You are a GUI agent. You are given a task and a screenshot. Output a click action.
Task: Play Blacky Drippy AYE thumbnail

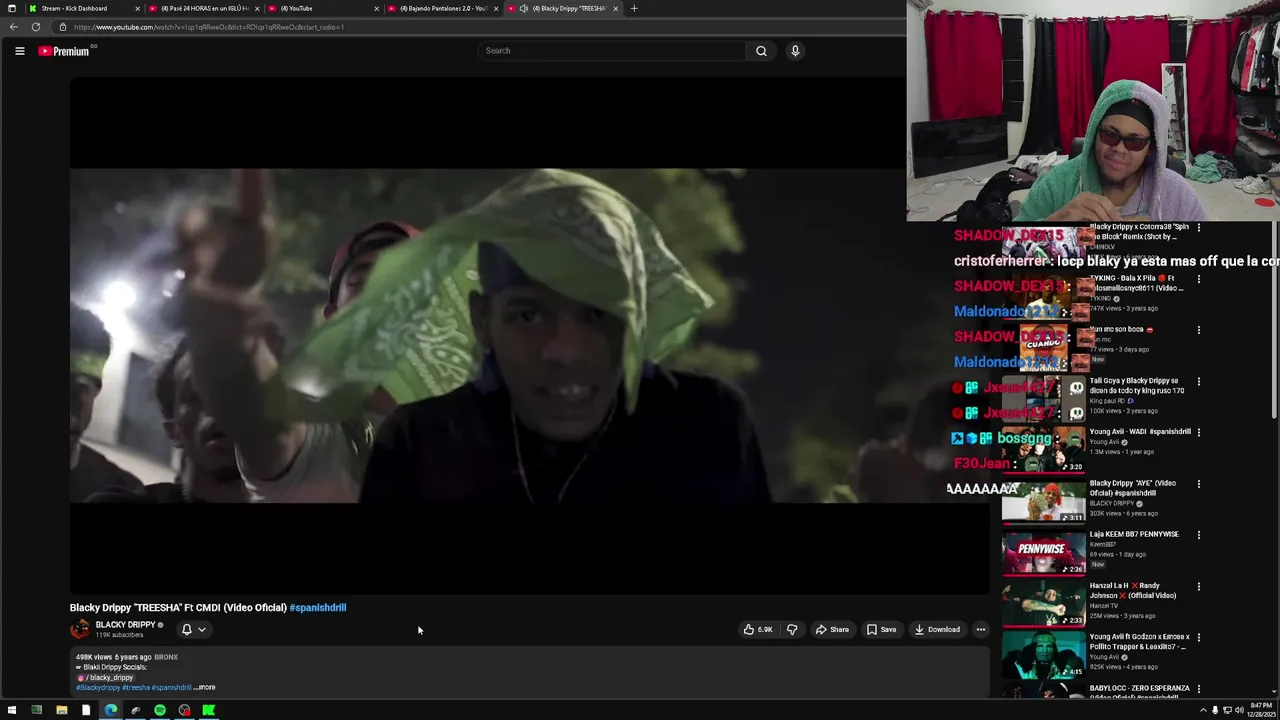1043,502
